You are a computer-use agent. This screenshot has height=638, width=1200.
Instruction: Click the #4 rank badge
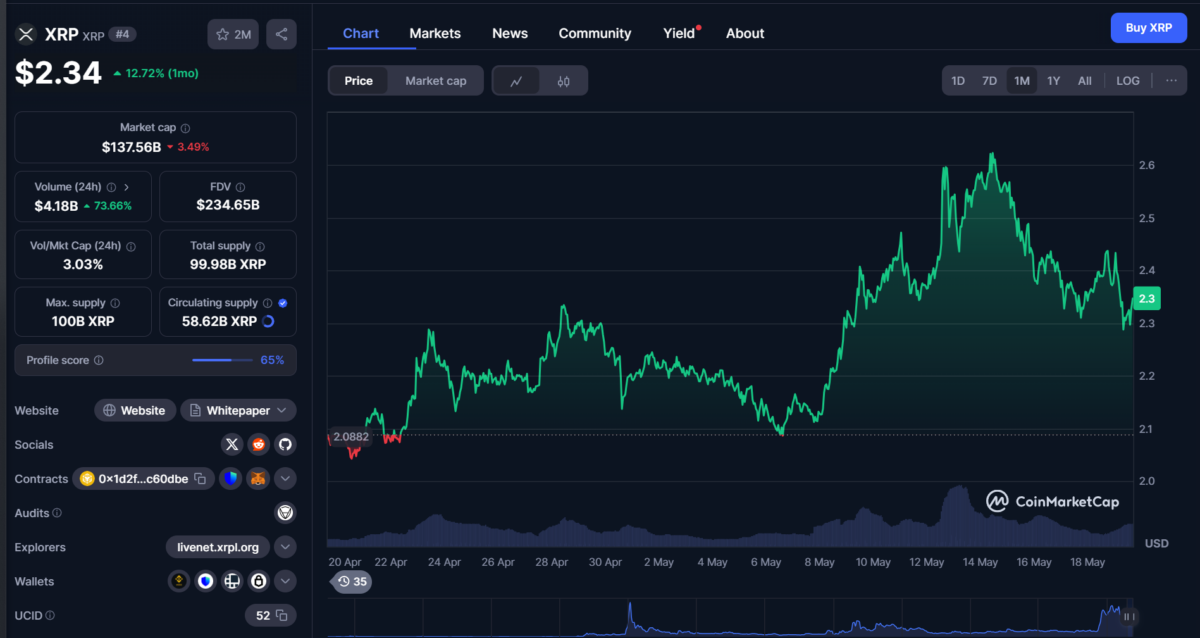pos(123,34)
